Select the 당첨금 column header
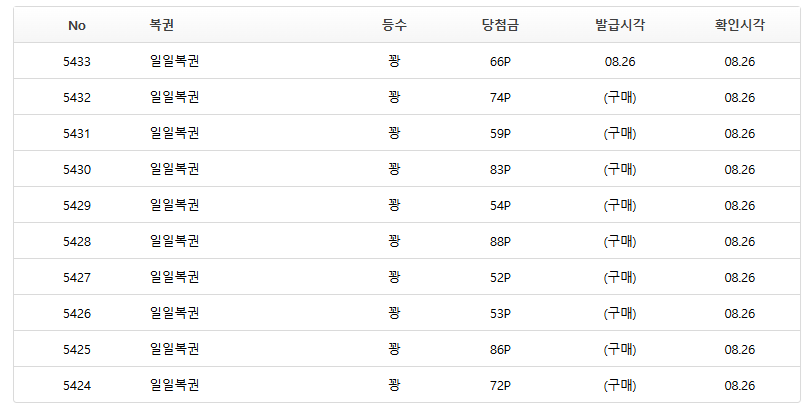 500,25
